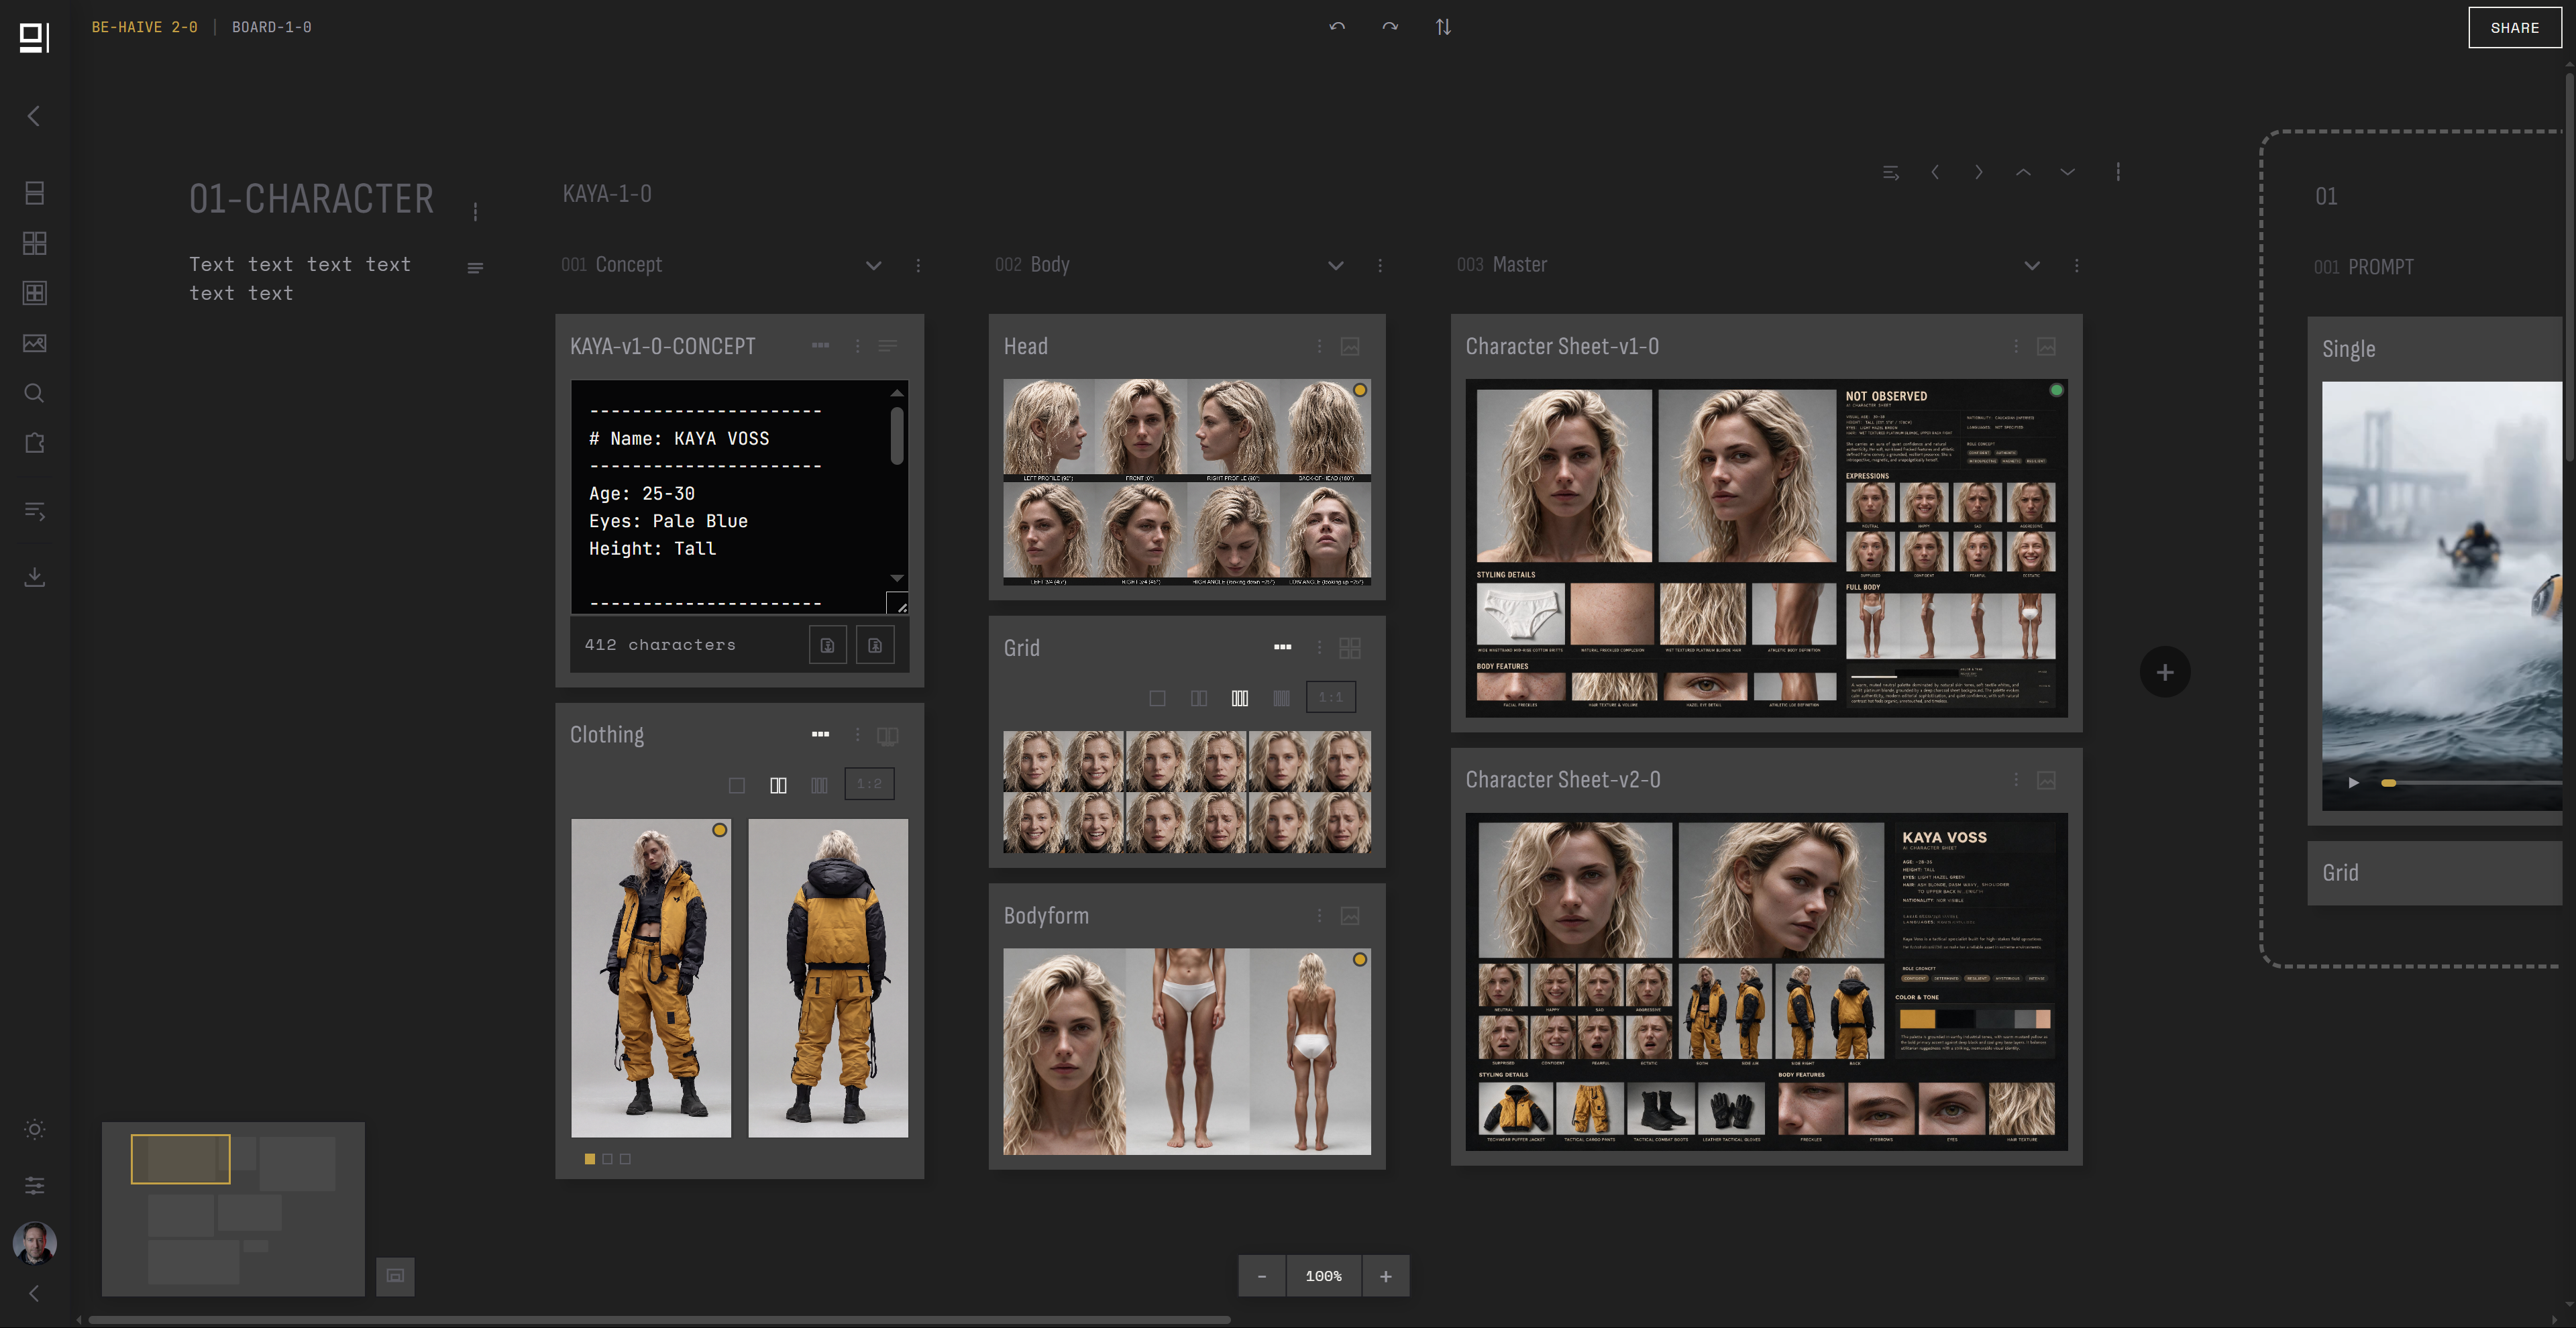Click the text list arrow sidebar icon
Screen dimensions: 2576x1328
34,511
